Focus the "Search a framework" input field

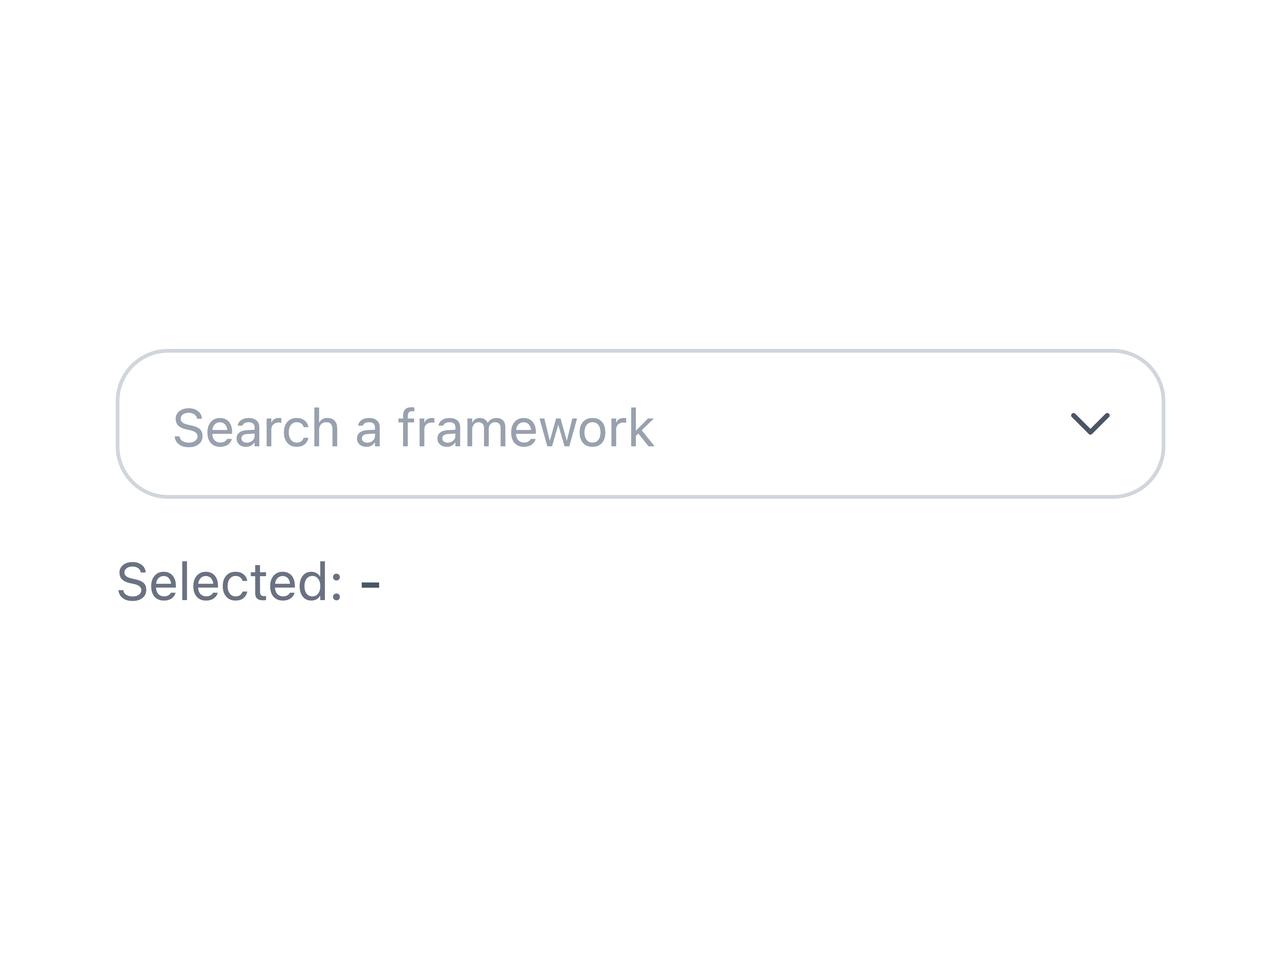pyautogui.click(x=640, y=424)
